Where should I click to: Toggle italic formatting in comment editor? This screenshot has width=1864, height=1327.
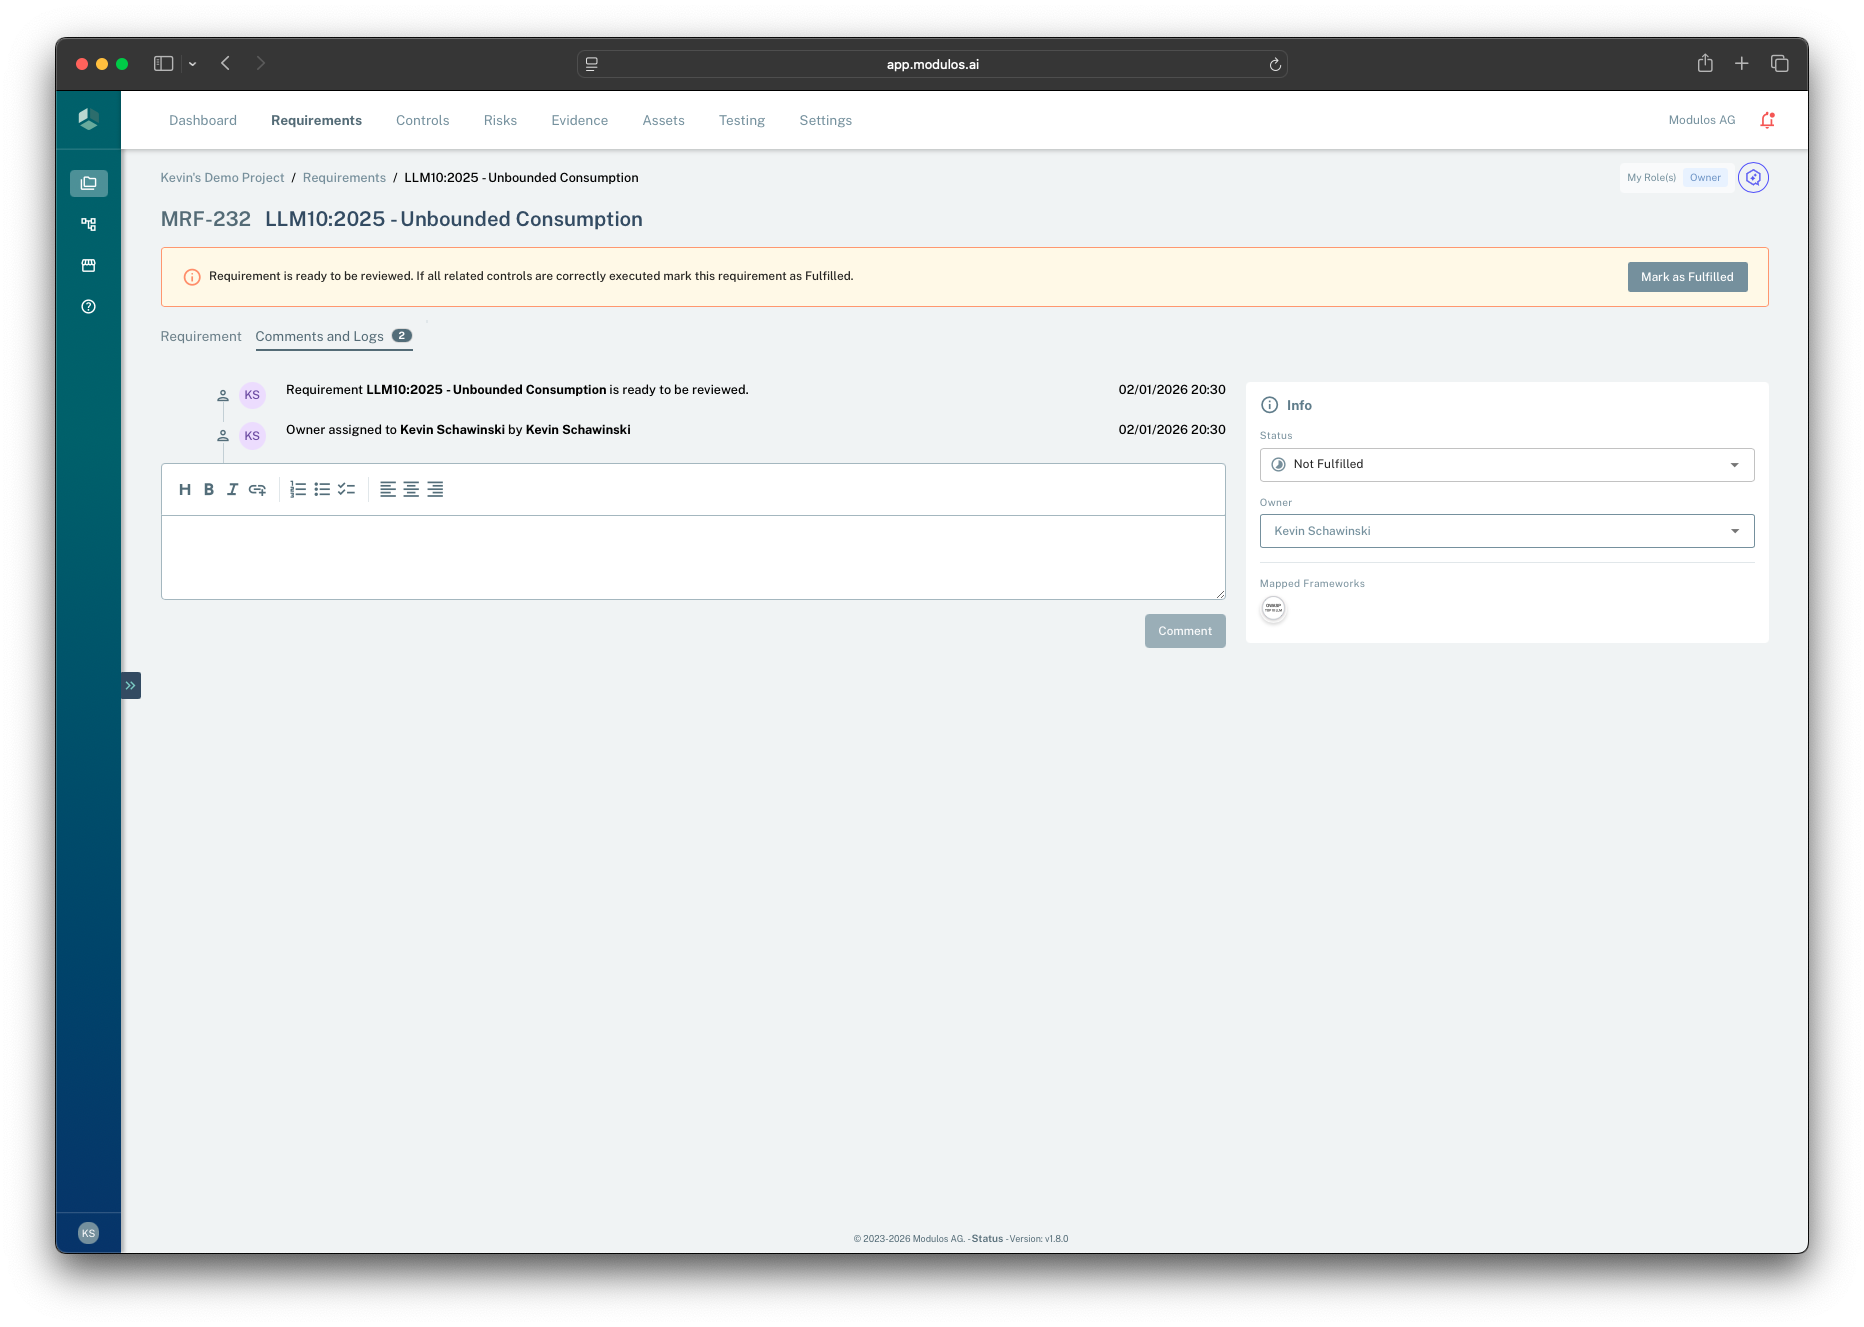click(x=232, y=489)
